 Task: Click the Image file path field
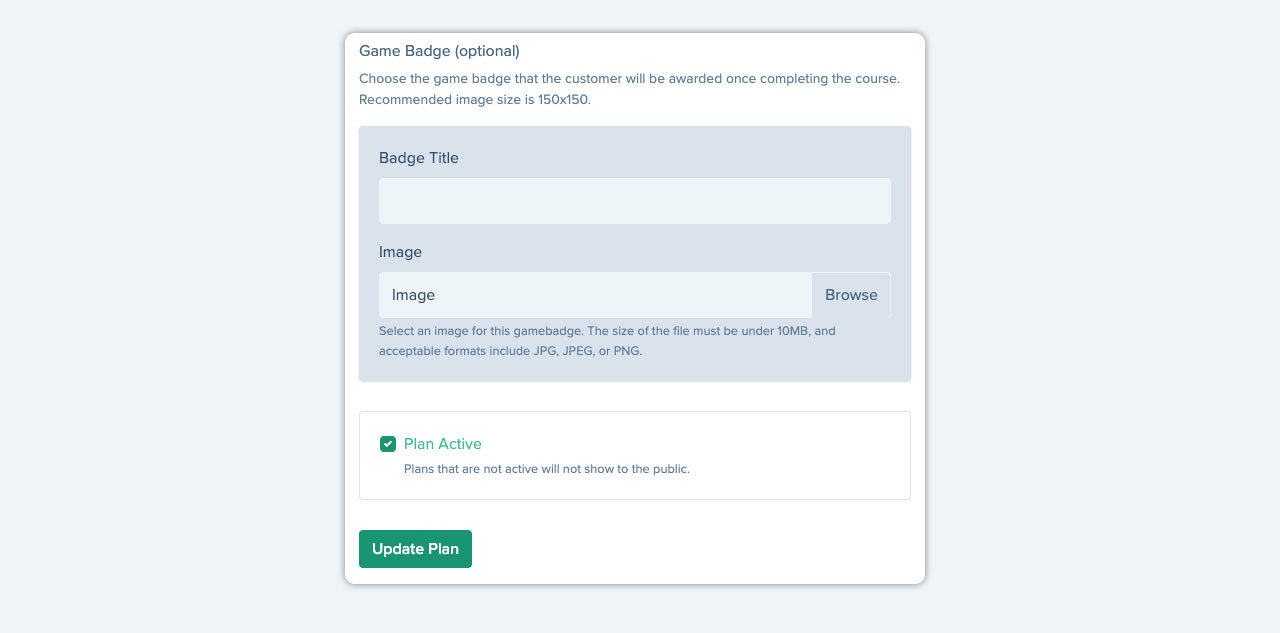tap(595, 295)
